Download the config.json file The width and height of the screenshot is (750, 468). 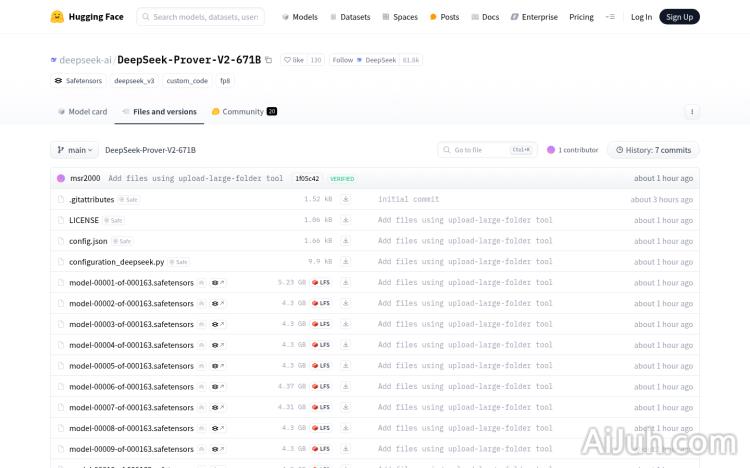pos(345,241)
